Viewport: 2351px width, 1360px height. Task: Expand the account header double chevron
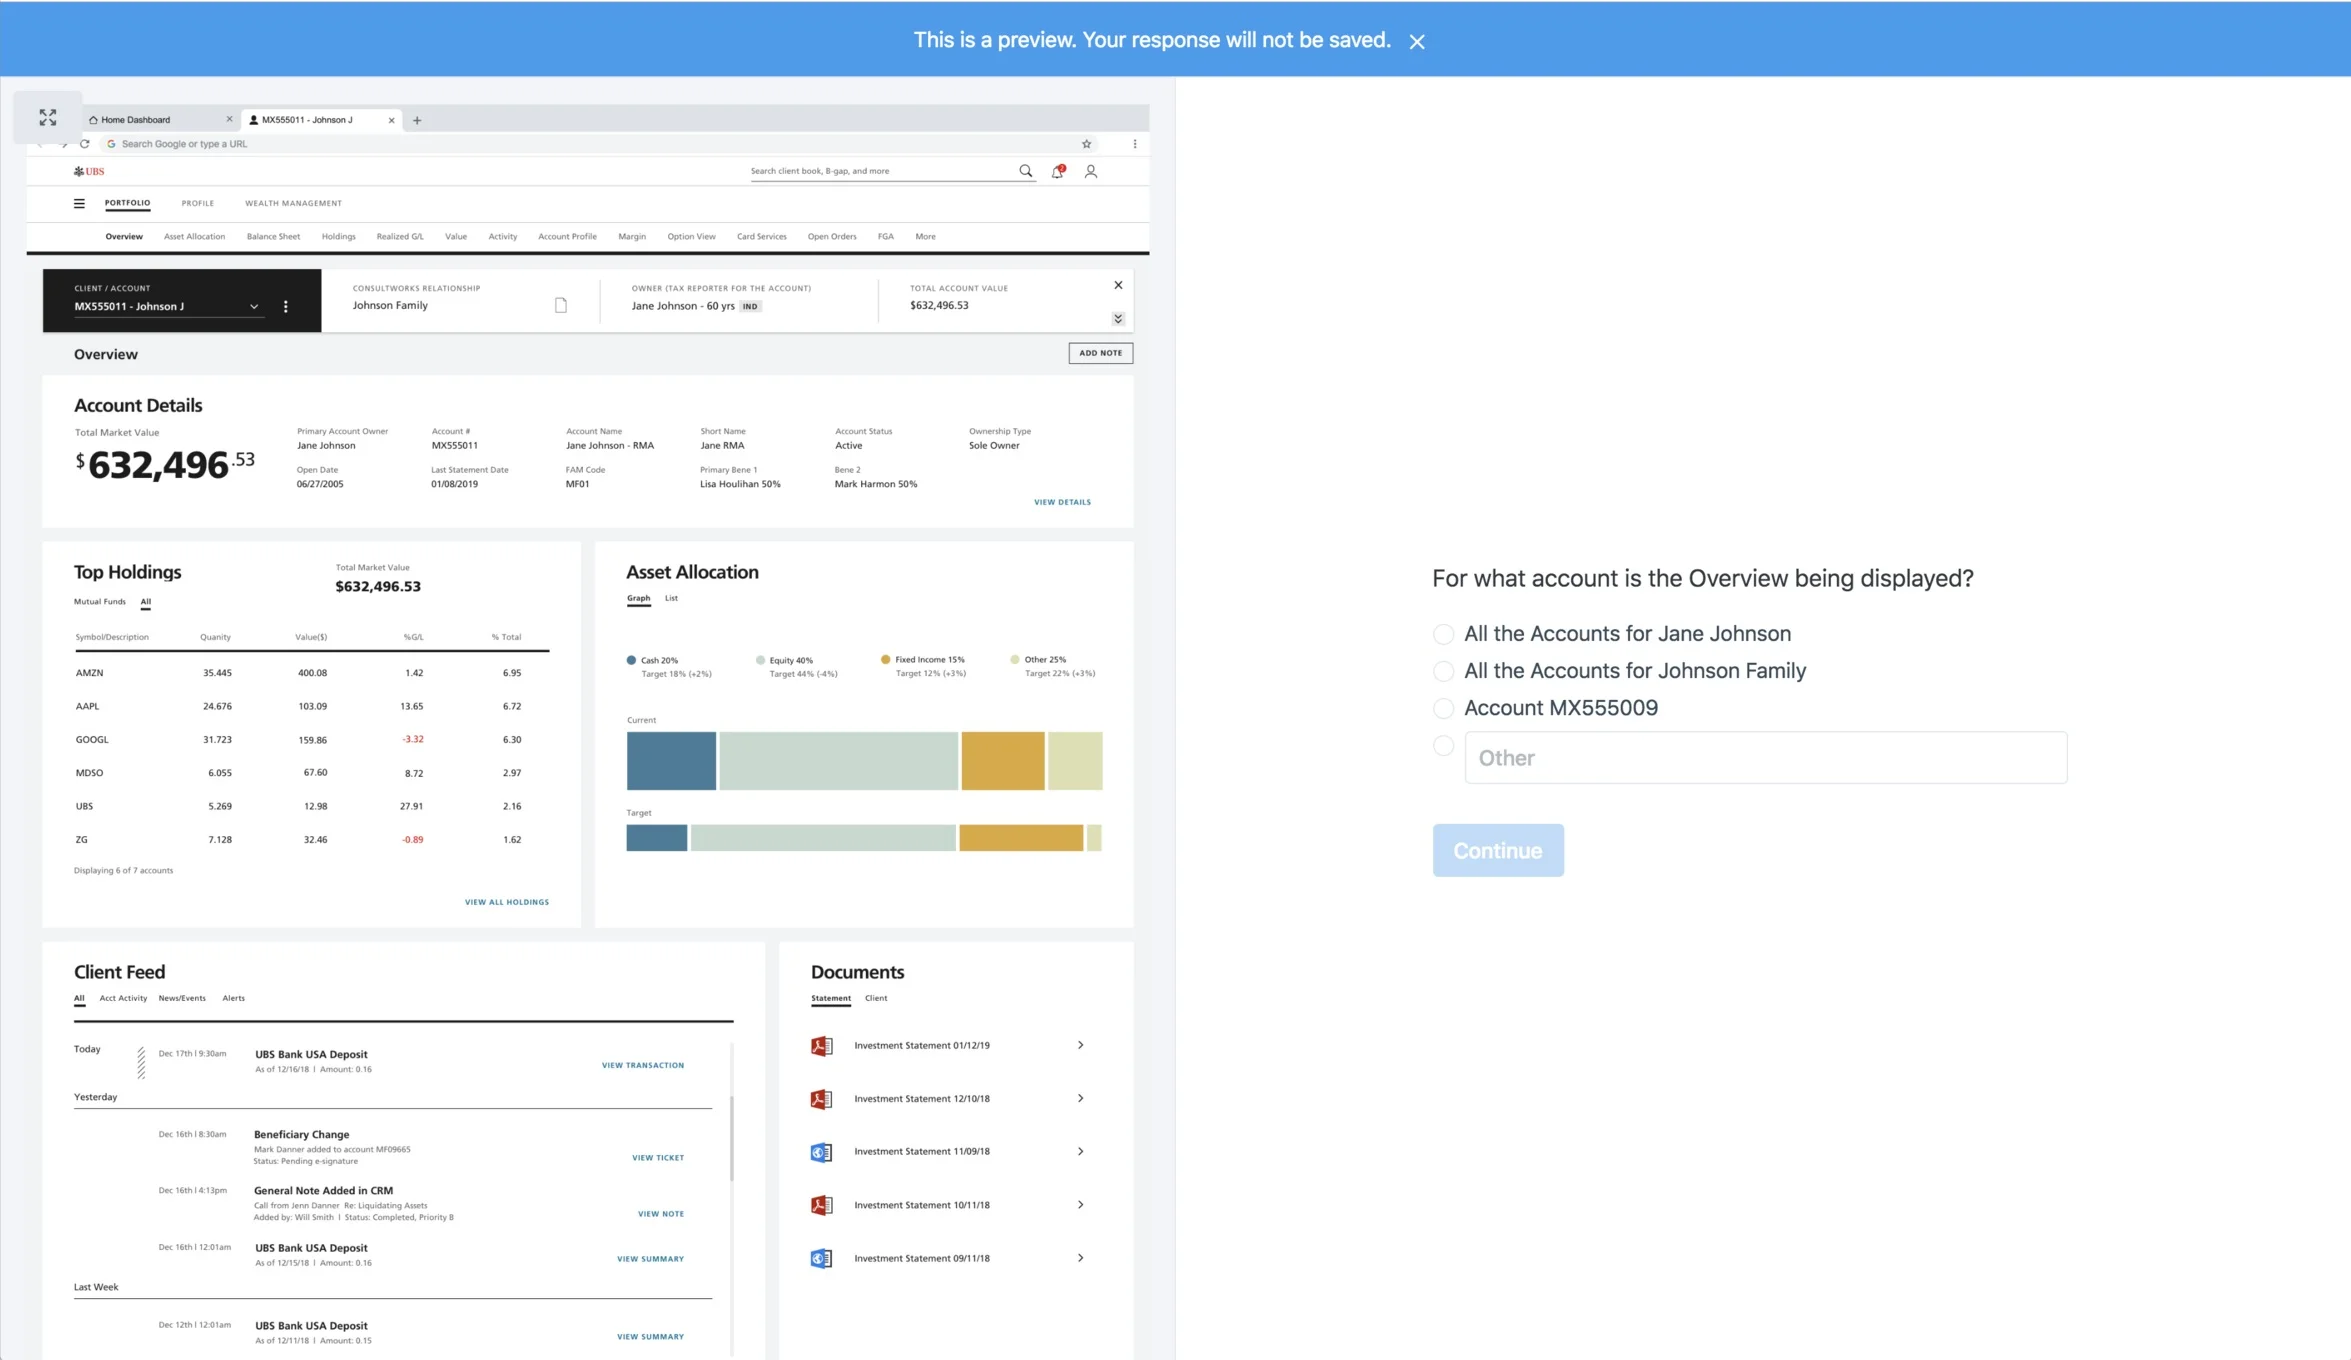click(x=1118, y=319)
